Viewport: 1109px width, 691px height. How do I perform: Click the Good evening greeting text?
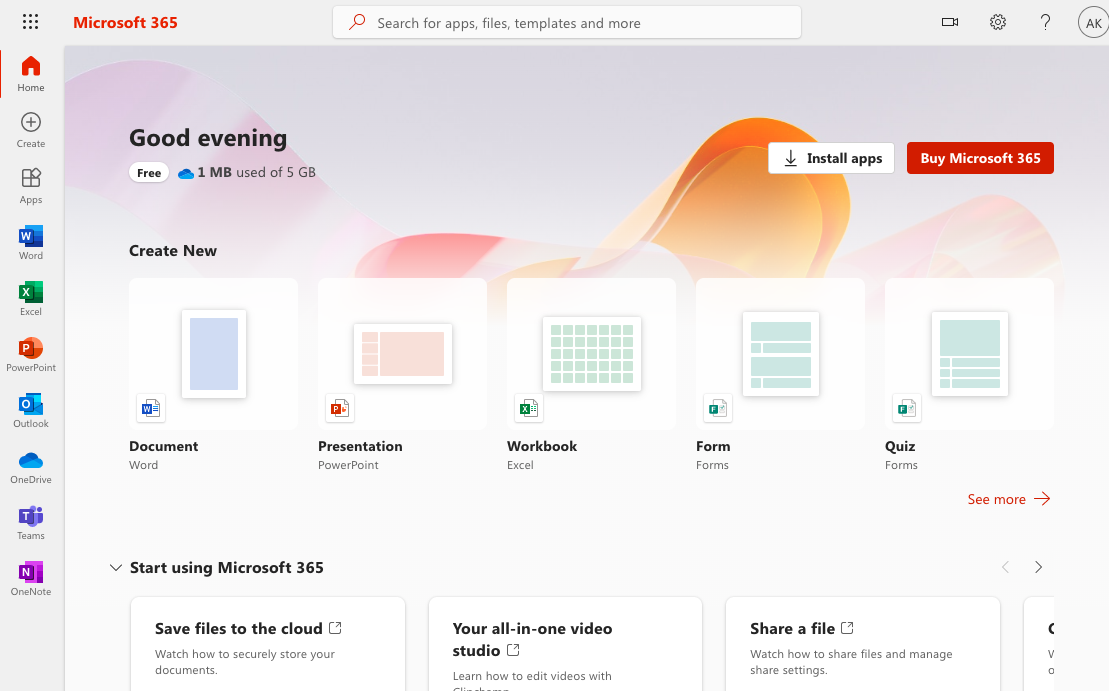tap(208, 138)
